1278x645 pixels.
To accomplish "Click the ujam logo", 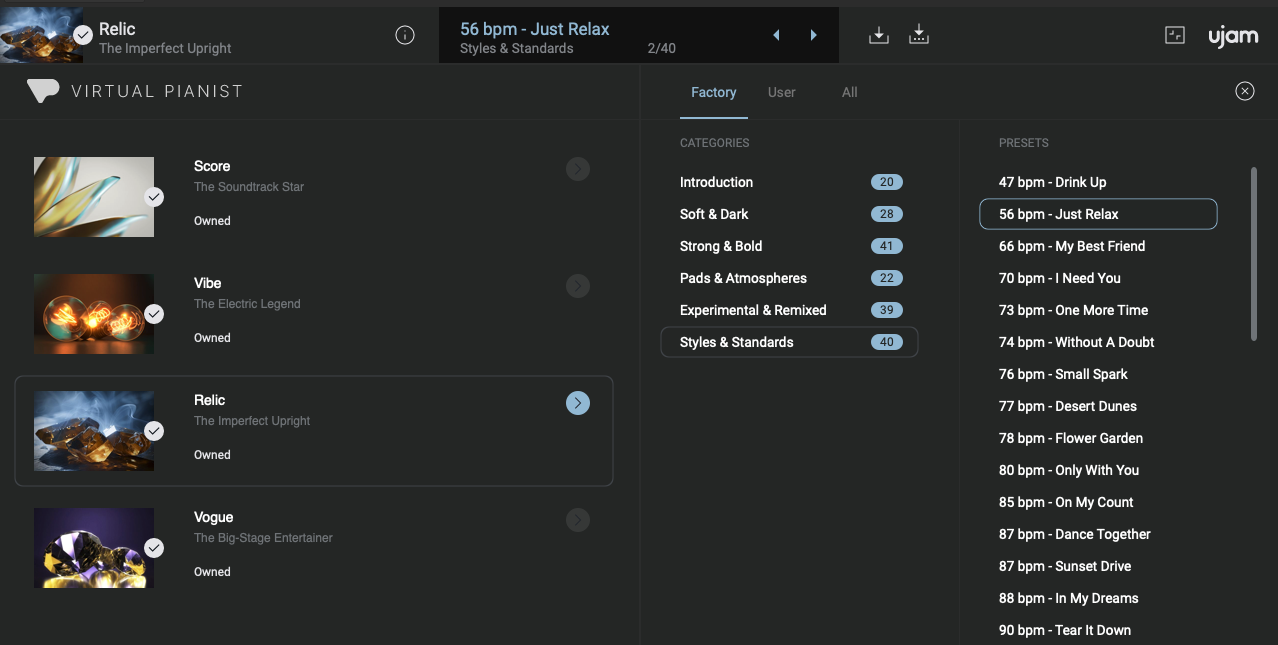I will 1233,37.
